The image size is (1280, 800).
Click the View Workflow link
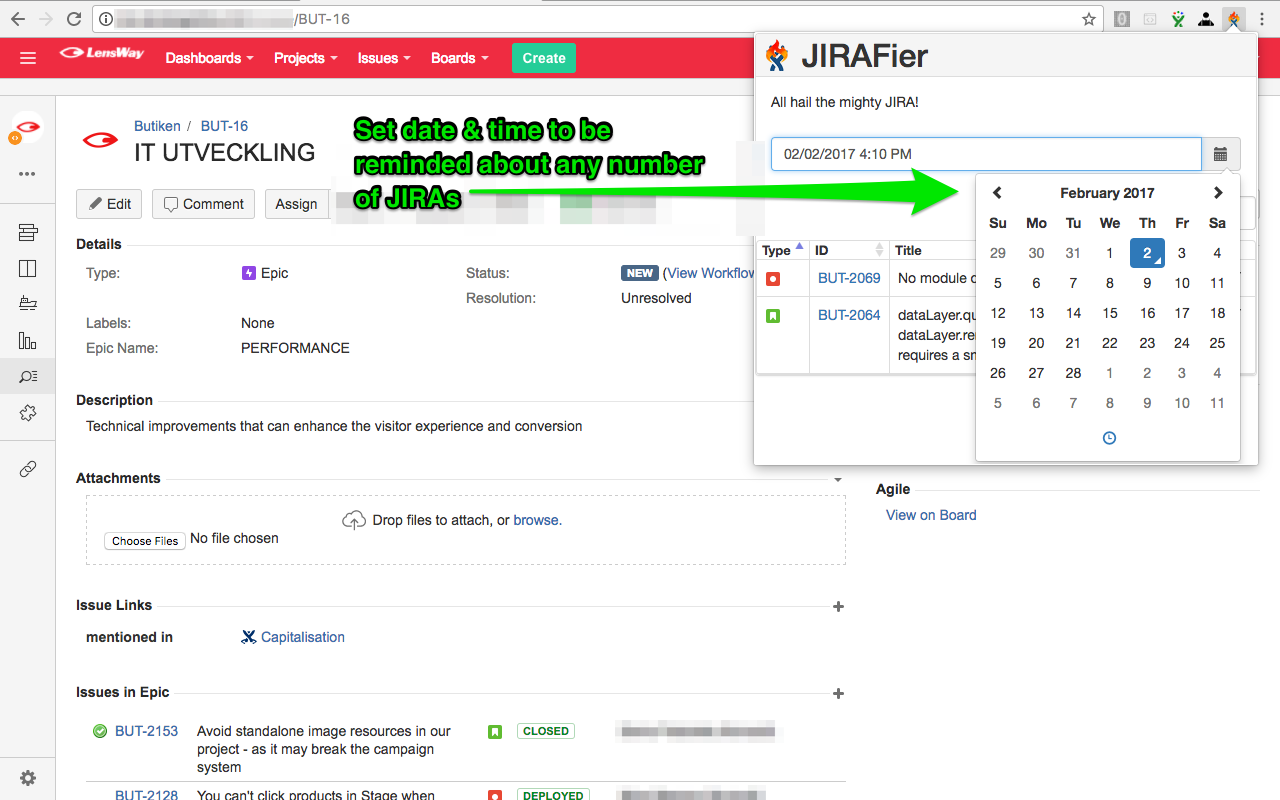coord(711,273)
